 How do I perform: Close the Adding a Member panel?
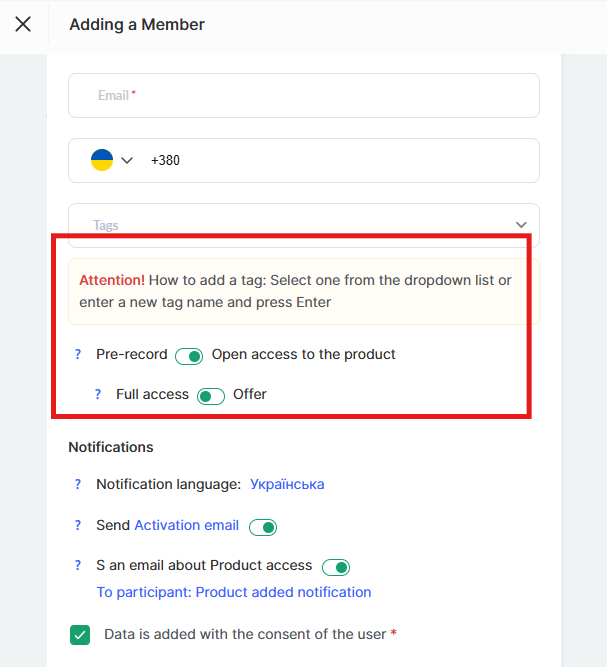point(23,24)
